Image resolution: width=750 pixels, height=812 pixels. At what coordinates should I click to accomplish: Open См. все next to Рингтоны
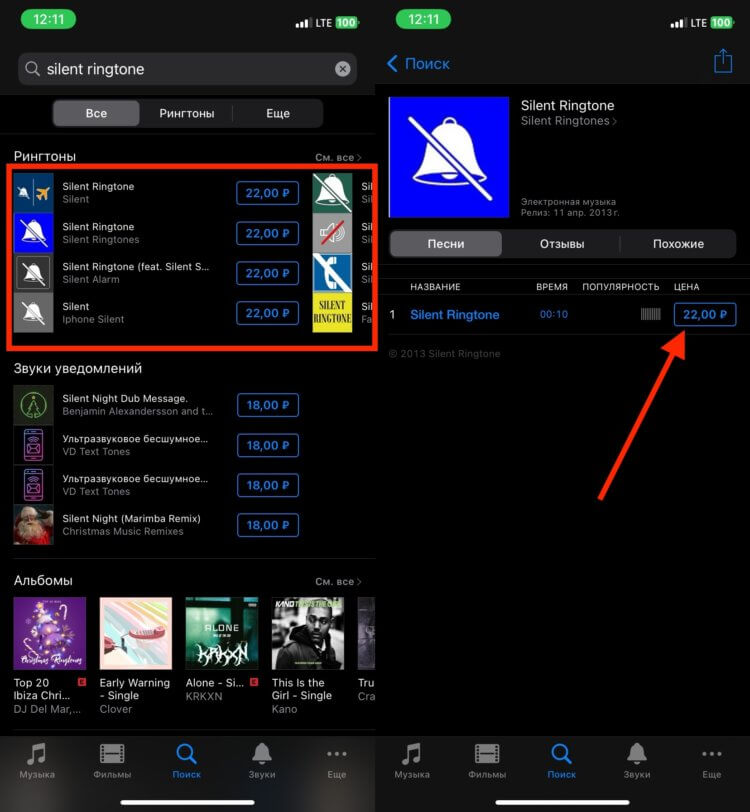[x=338, y=157]
